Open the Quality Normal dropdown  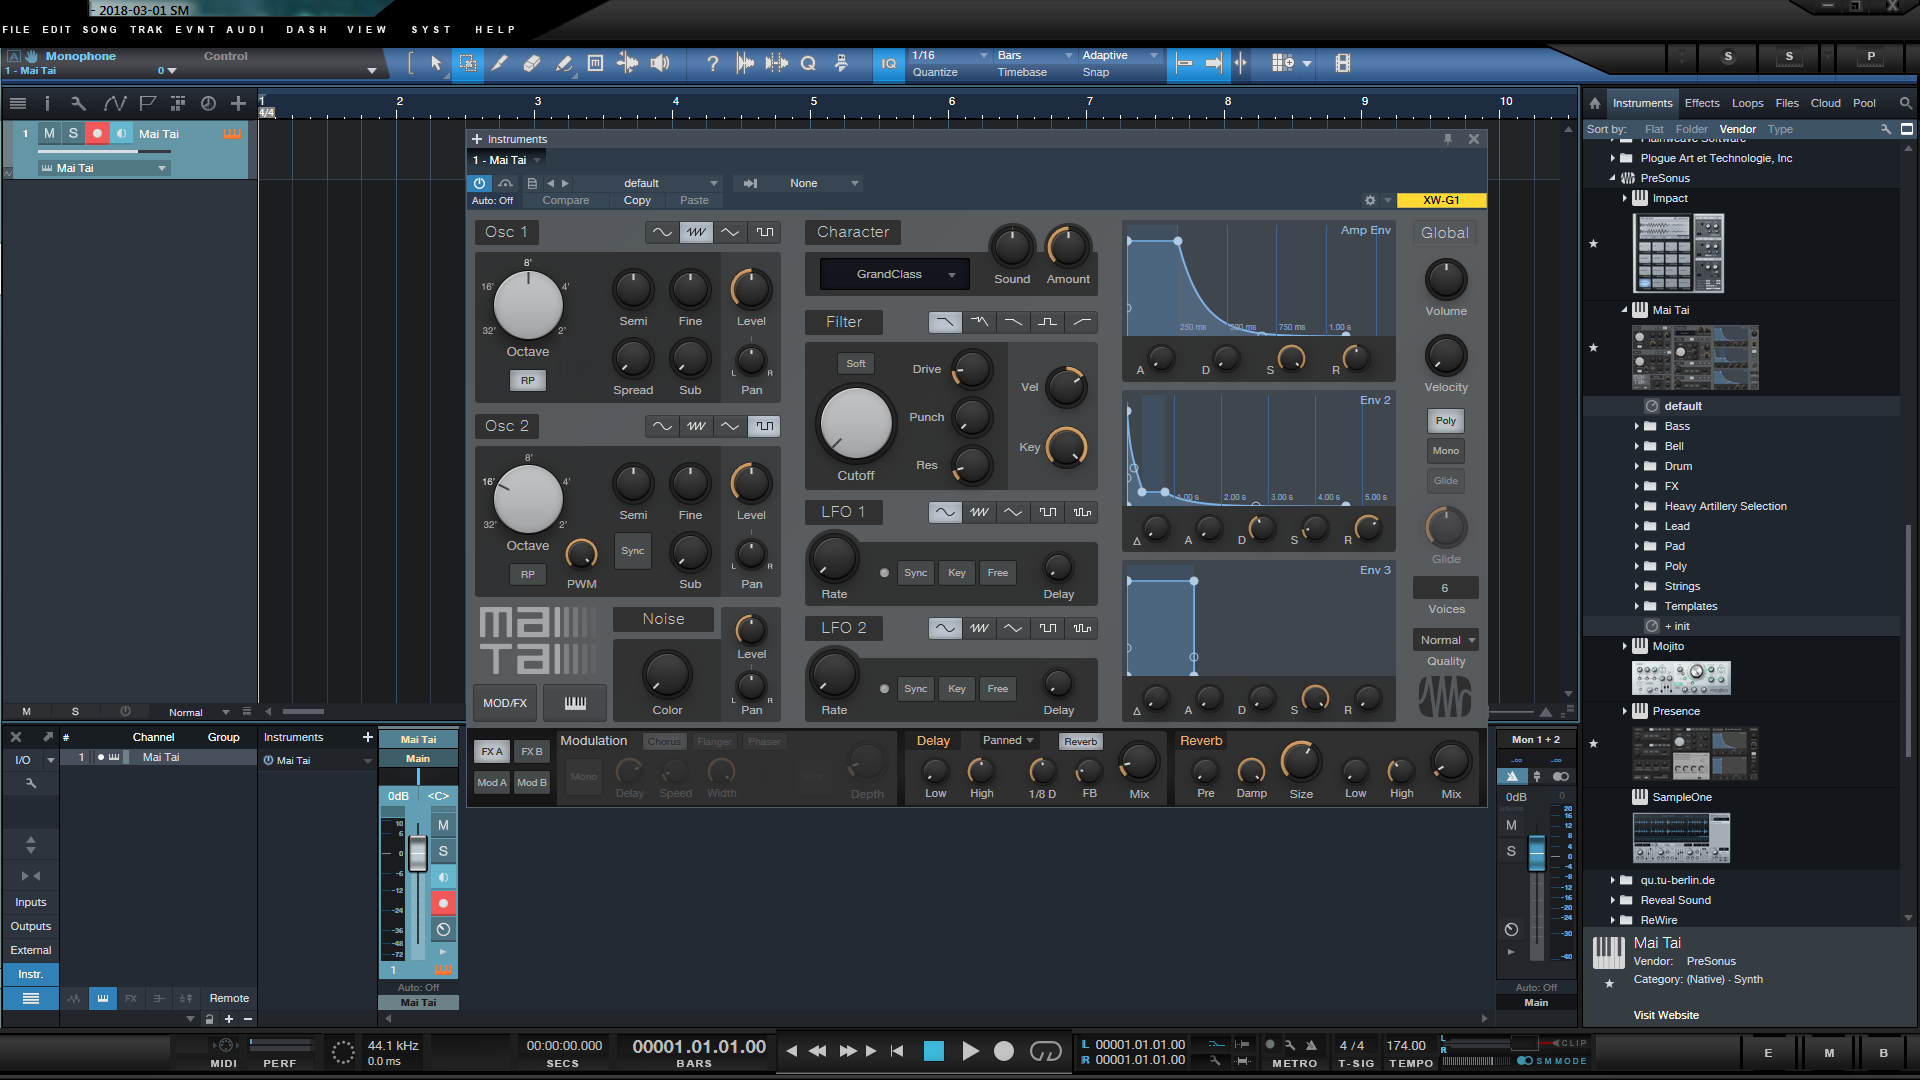pos(1447,640)
